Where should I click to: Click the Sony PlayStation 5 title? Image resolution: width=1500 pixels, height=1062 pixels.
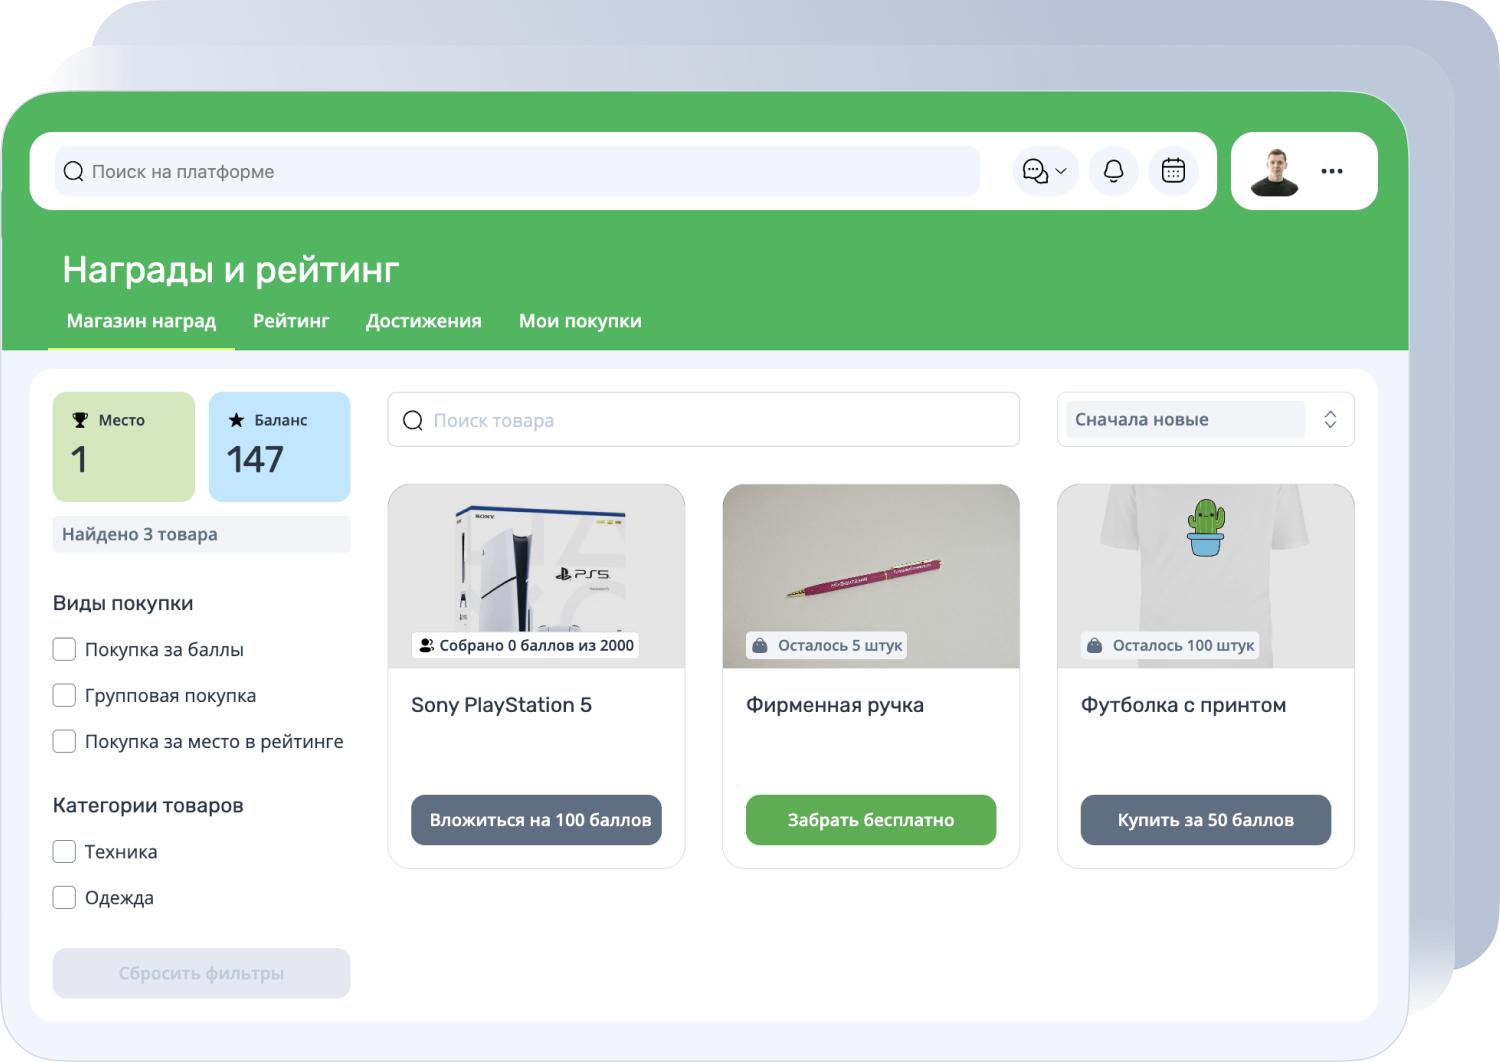tap(501, 705)
